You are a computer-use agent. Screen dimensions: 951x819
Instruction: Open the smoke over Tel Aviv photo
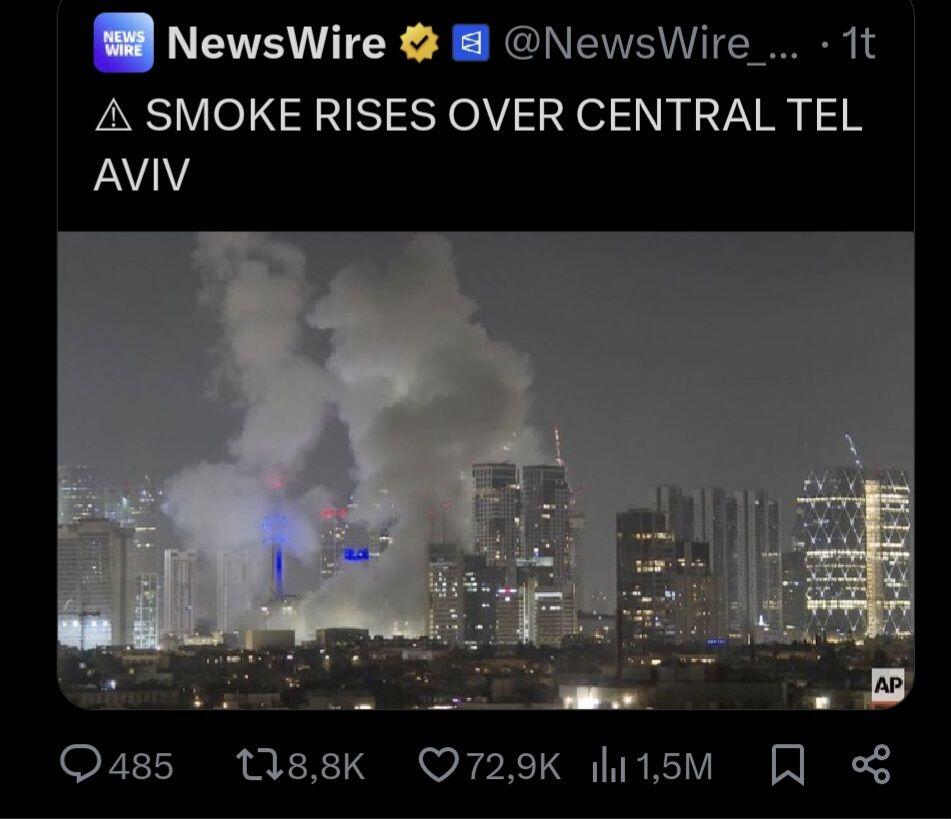click(x=486, y=471)
